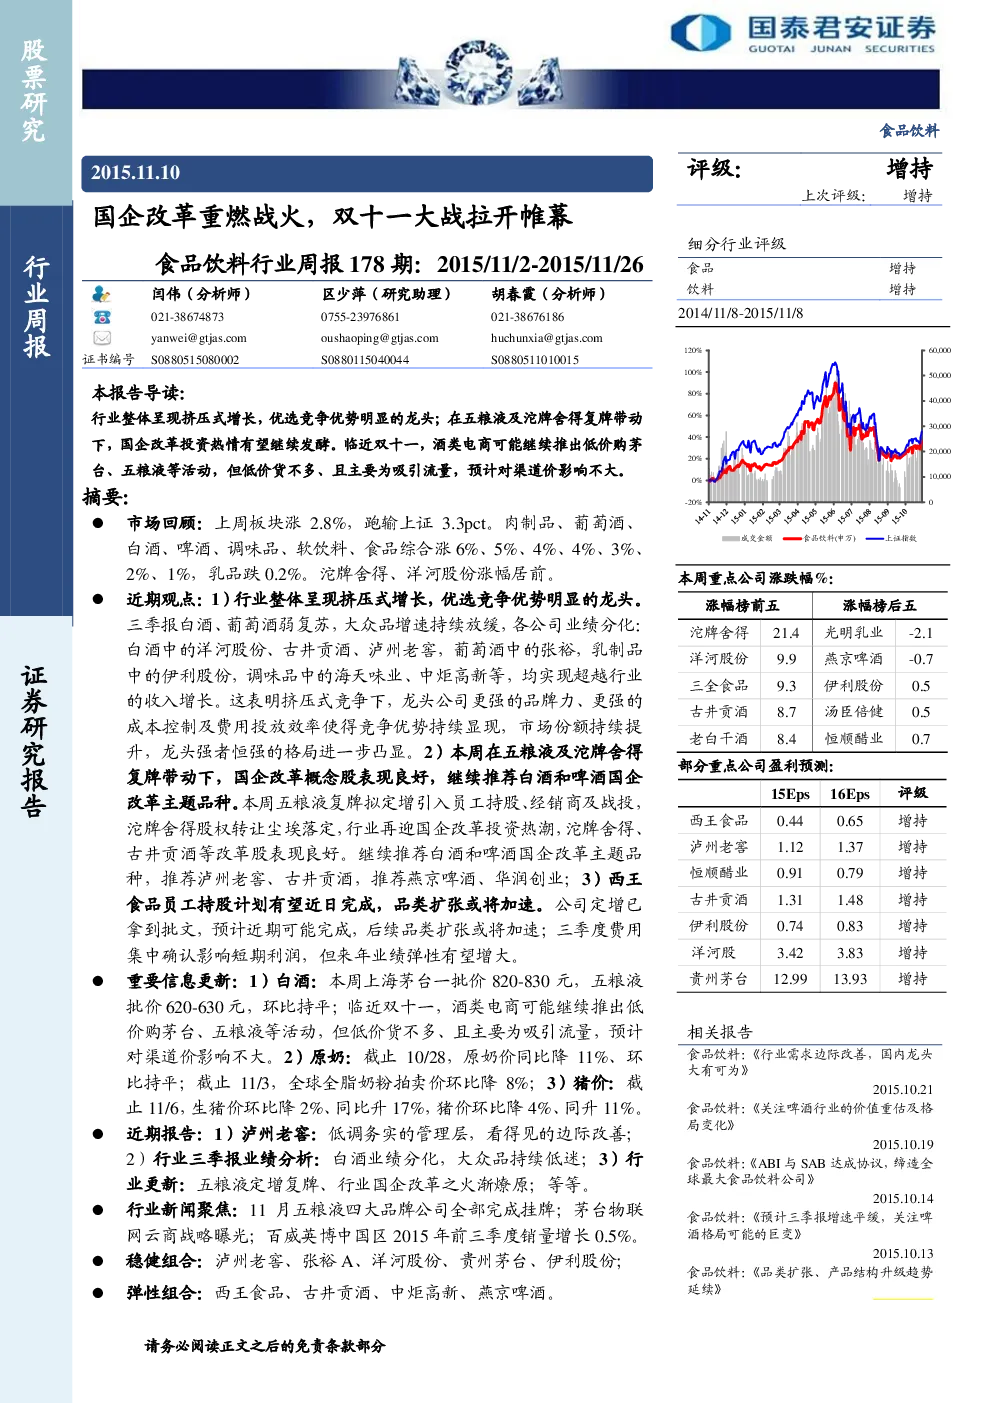
Task: Open related report 预计三季报增速平缓
Action: point(810,1225)
